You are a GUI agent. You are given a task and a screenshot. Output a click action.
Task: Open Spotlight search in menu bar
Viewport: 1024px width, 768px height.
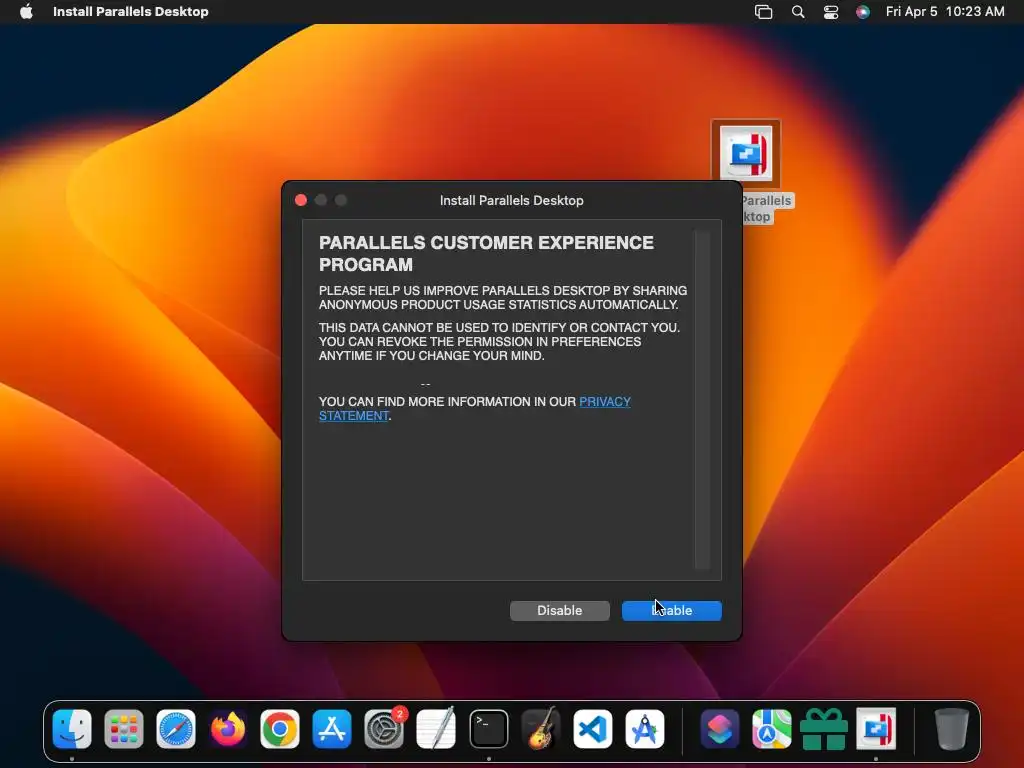point(798,12)
